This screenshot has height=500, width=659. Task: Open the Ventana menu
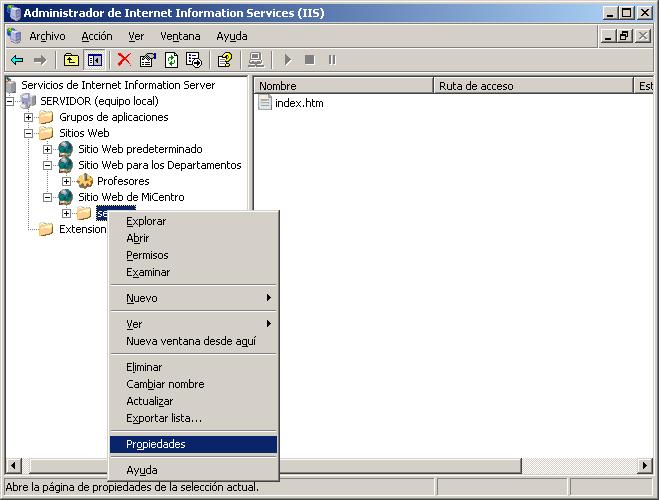coord(180,36)
